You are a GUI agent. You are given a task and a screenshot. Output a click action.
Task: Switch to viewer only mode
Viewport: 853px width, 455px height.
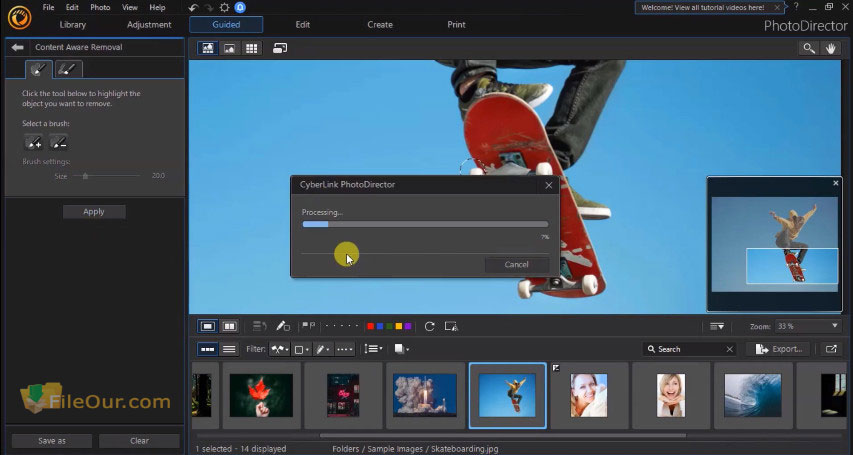230,48
